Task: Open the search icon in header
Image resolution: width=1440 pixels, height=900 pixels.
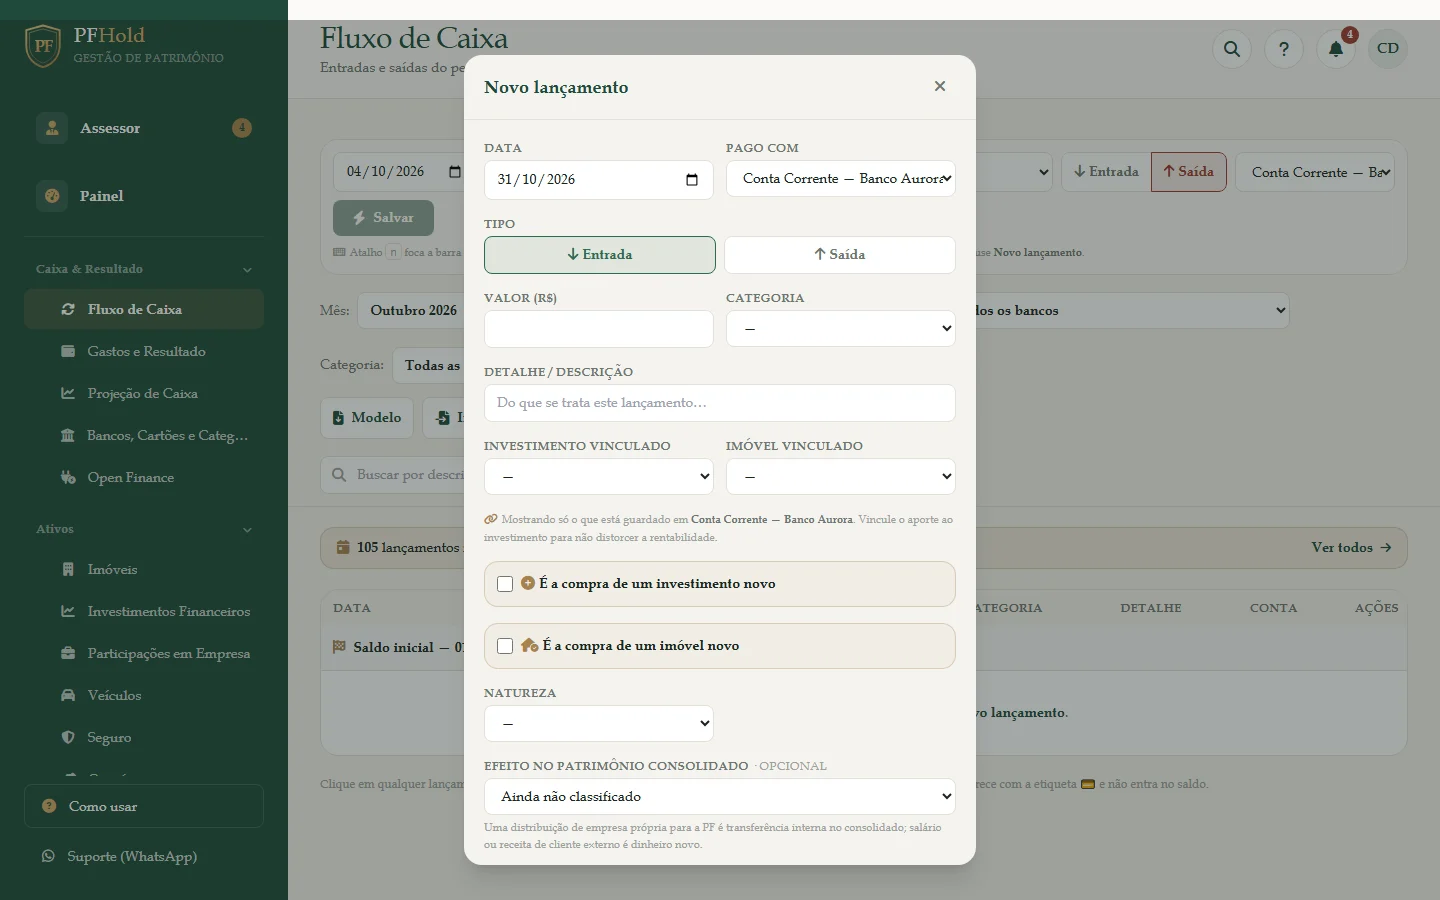Action: (1232, 49)
